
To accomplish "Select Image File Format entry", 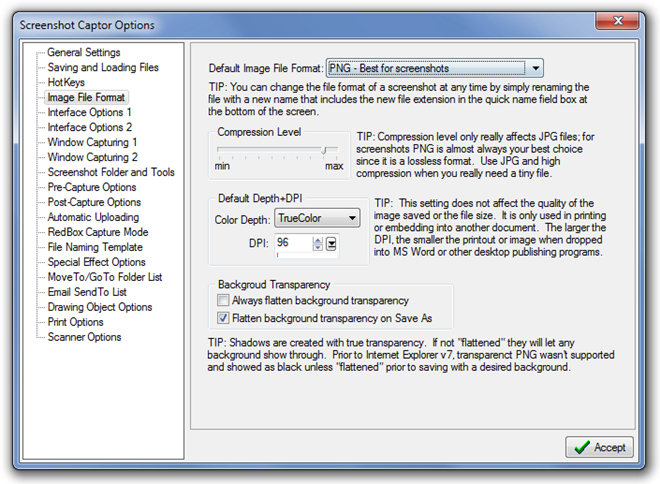I will click(x=86, y=97).
